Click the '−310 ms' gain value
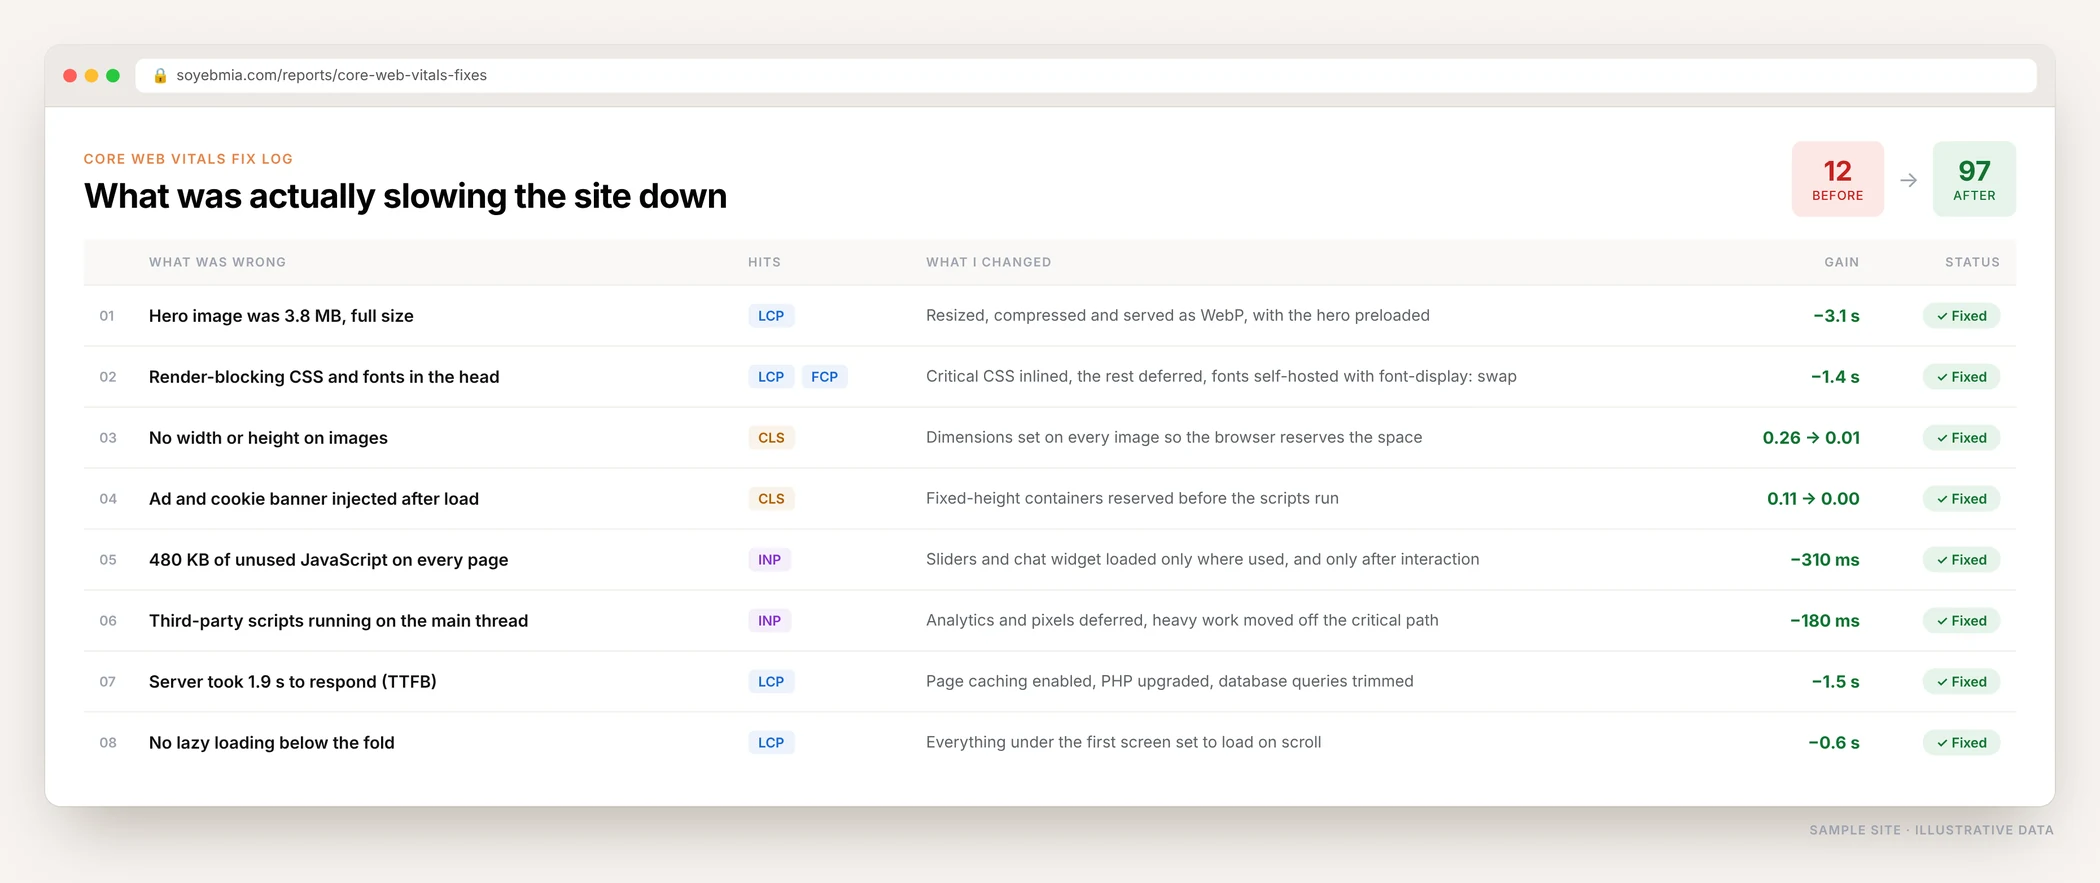 (1825, 560)
